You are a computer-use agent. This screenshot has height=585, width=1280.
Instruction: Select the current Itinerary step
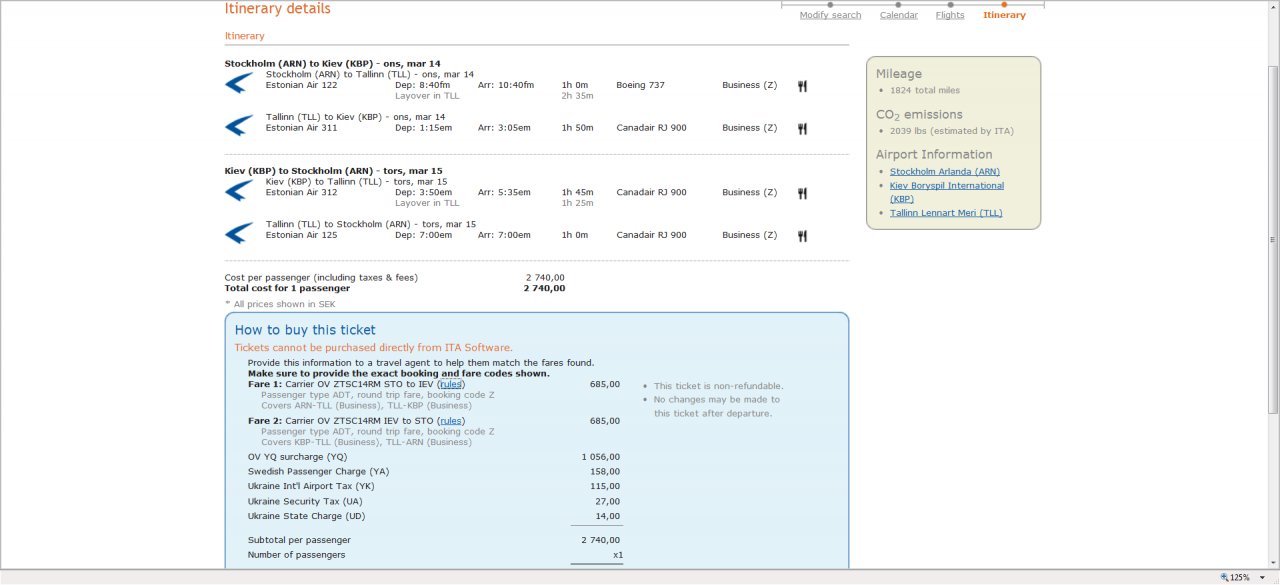tap(1004, 15)
